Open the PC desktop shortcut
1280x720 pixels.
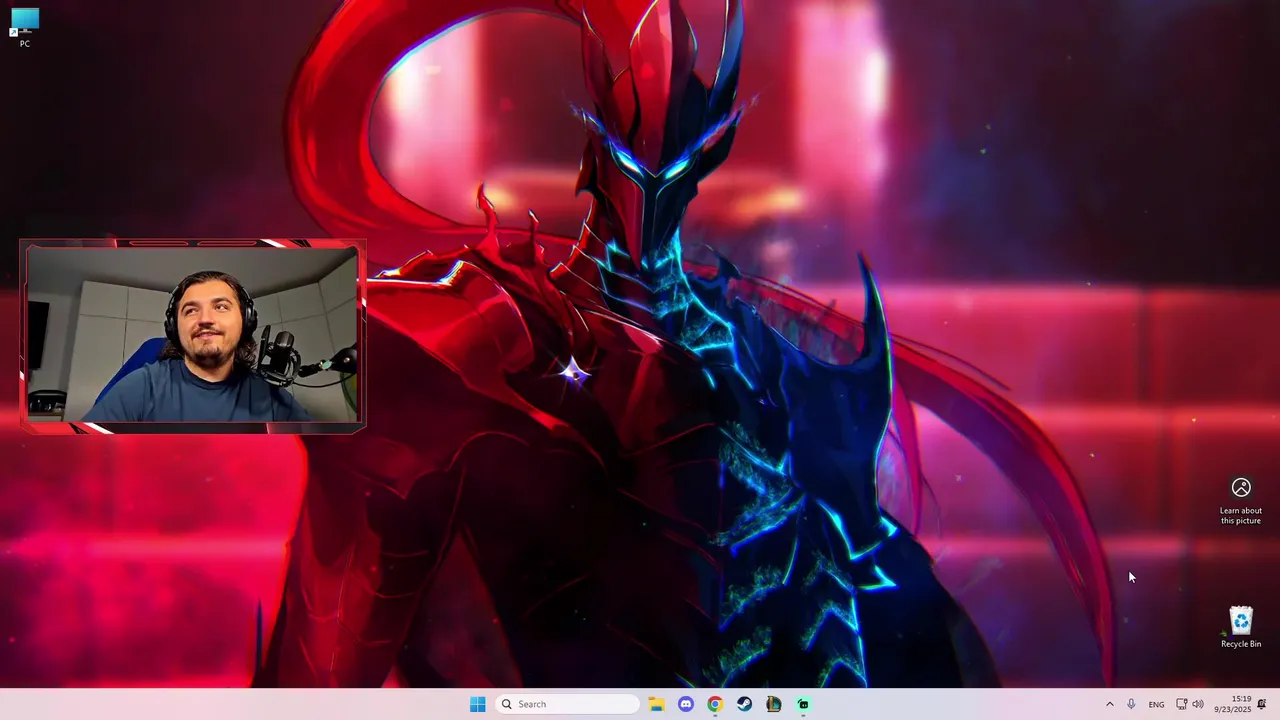(x=24, y=27)
